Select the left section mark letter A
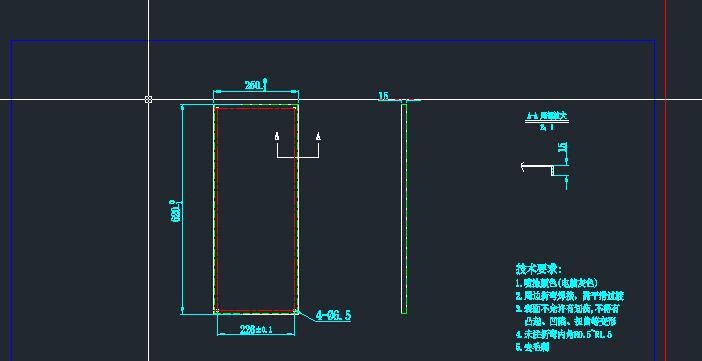This screenshot has width=702, height=361. [x=277, y=136]
